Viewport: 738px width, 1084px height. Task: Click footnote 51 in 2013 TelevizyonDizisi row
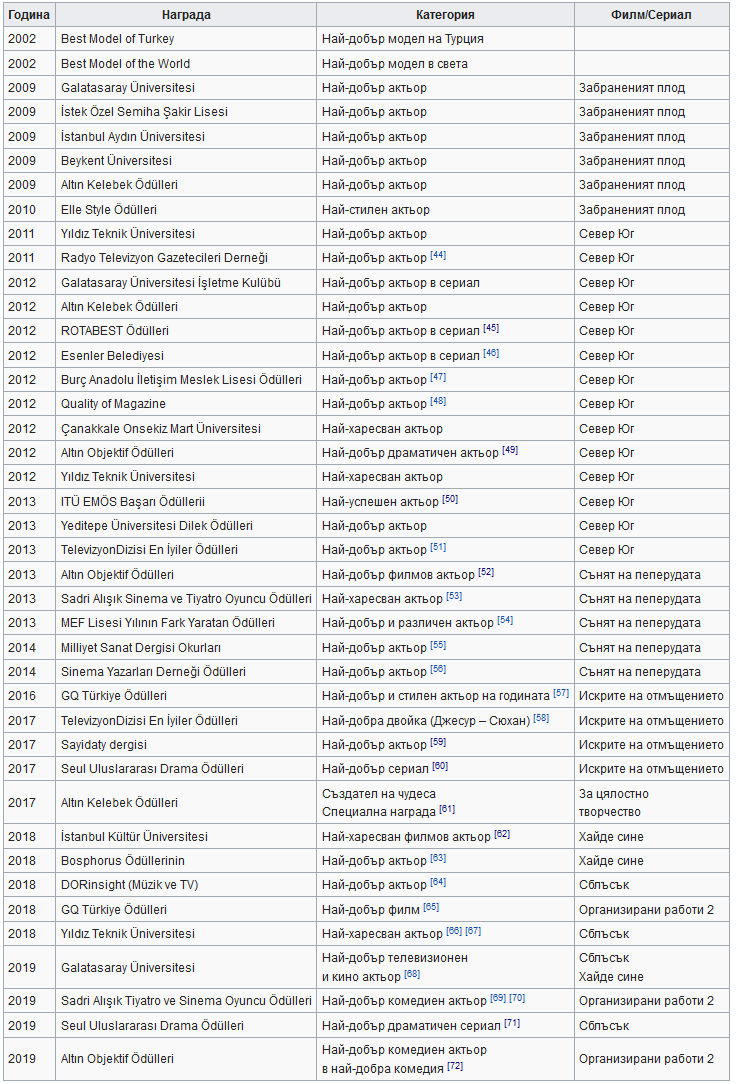coord(438,548)
